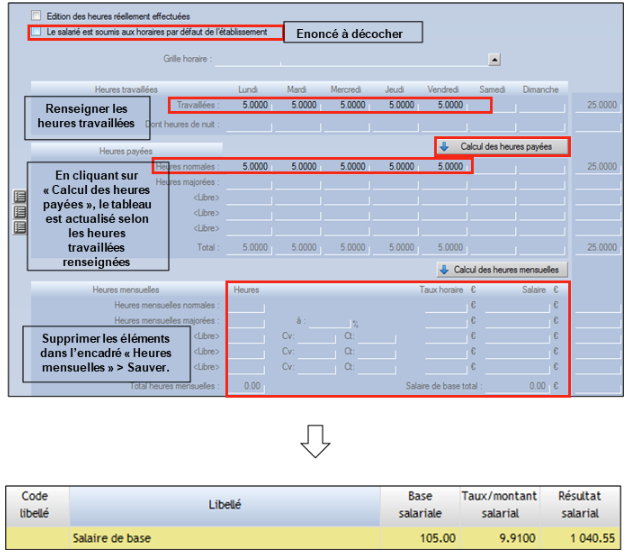The width and height of the screenshot is (631, 554).
Task: Click the majorées percentage field
Action: [x=330, y=321]
